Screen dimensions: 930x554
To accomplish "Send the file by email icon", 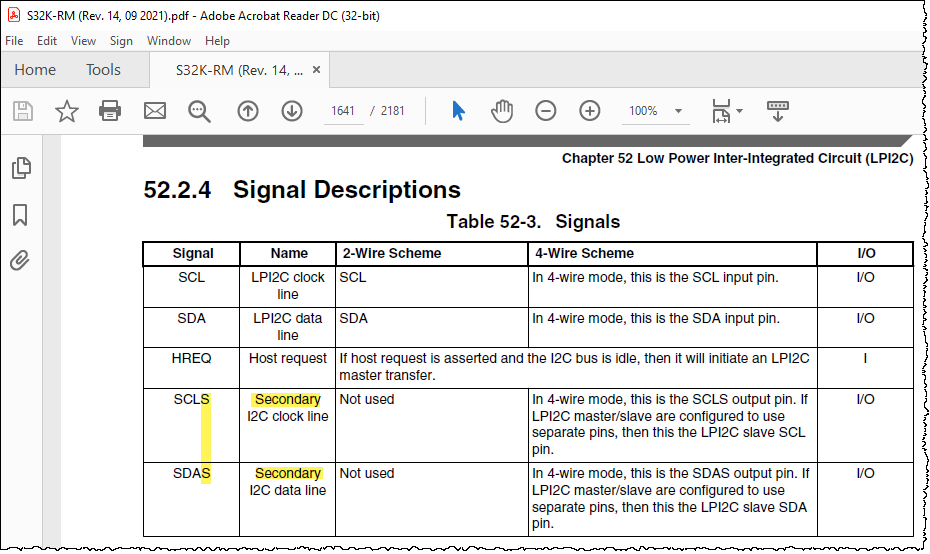I will pos(155,111).
